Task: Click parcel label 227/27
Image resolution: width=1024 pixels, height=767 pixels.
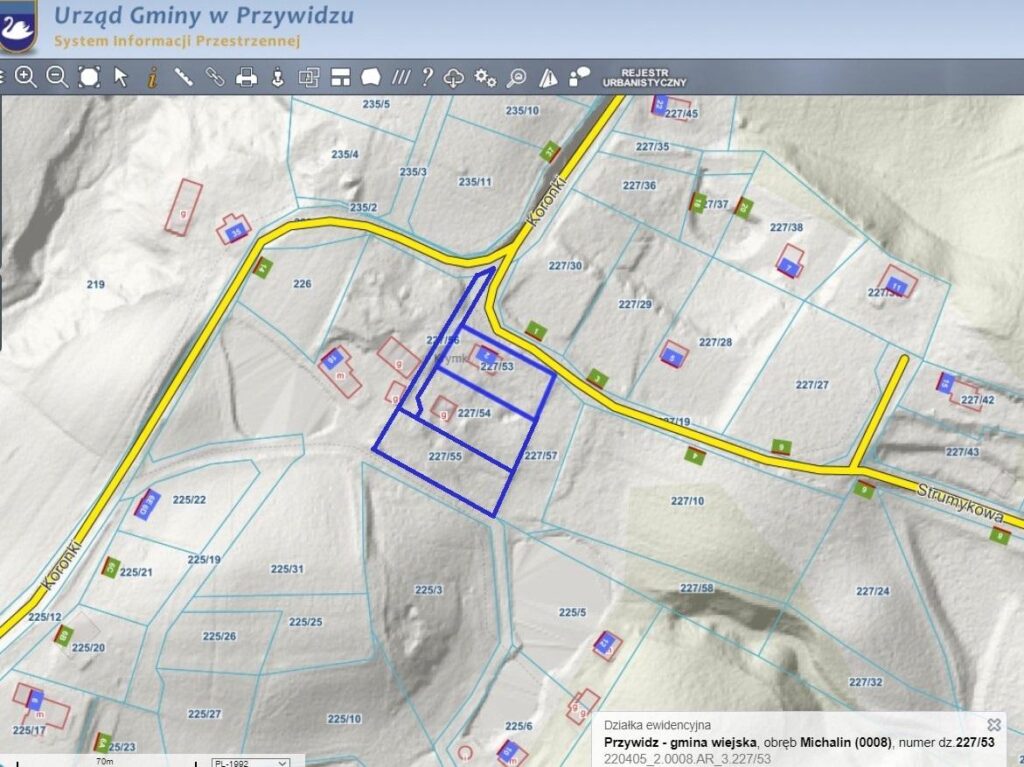Action: 812,385
